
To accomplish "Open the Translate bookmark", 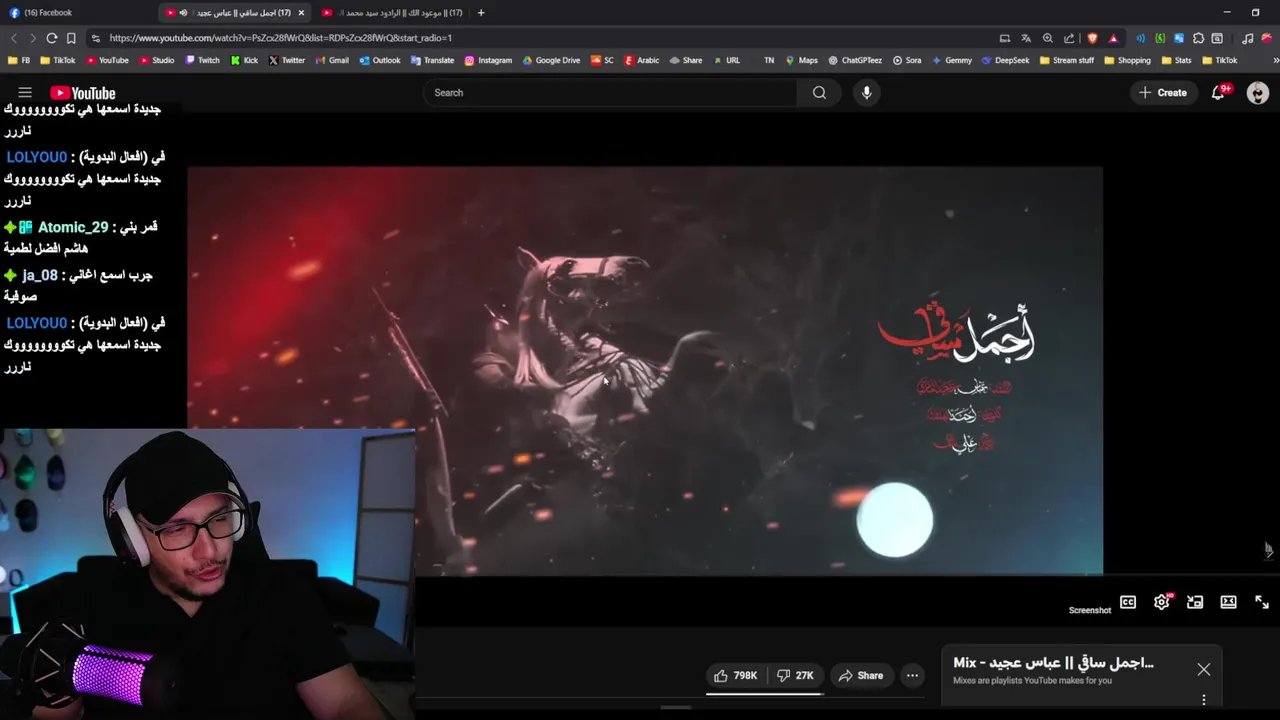I will [x=432, y=60].
